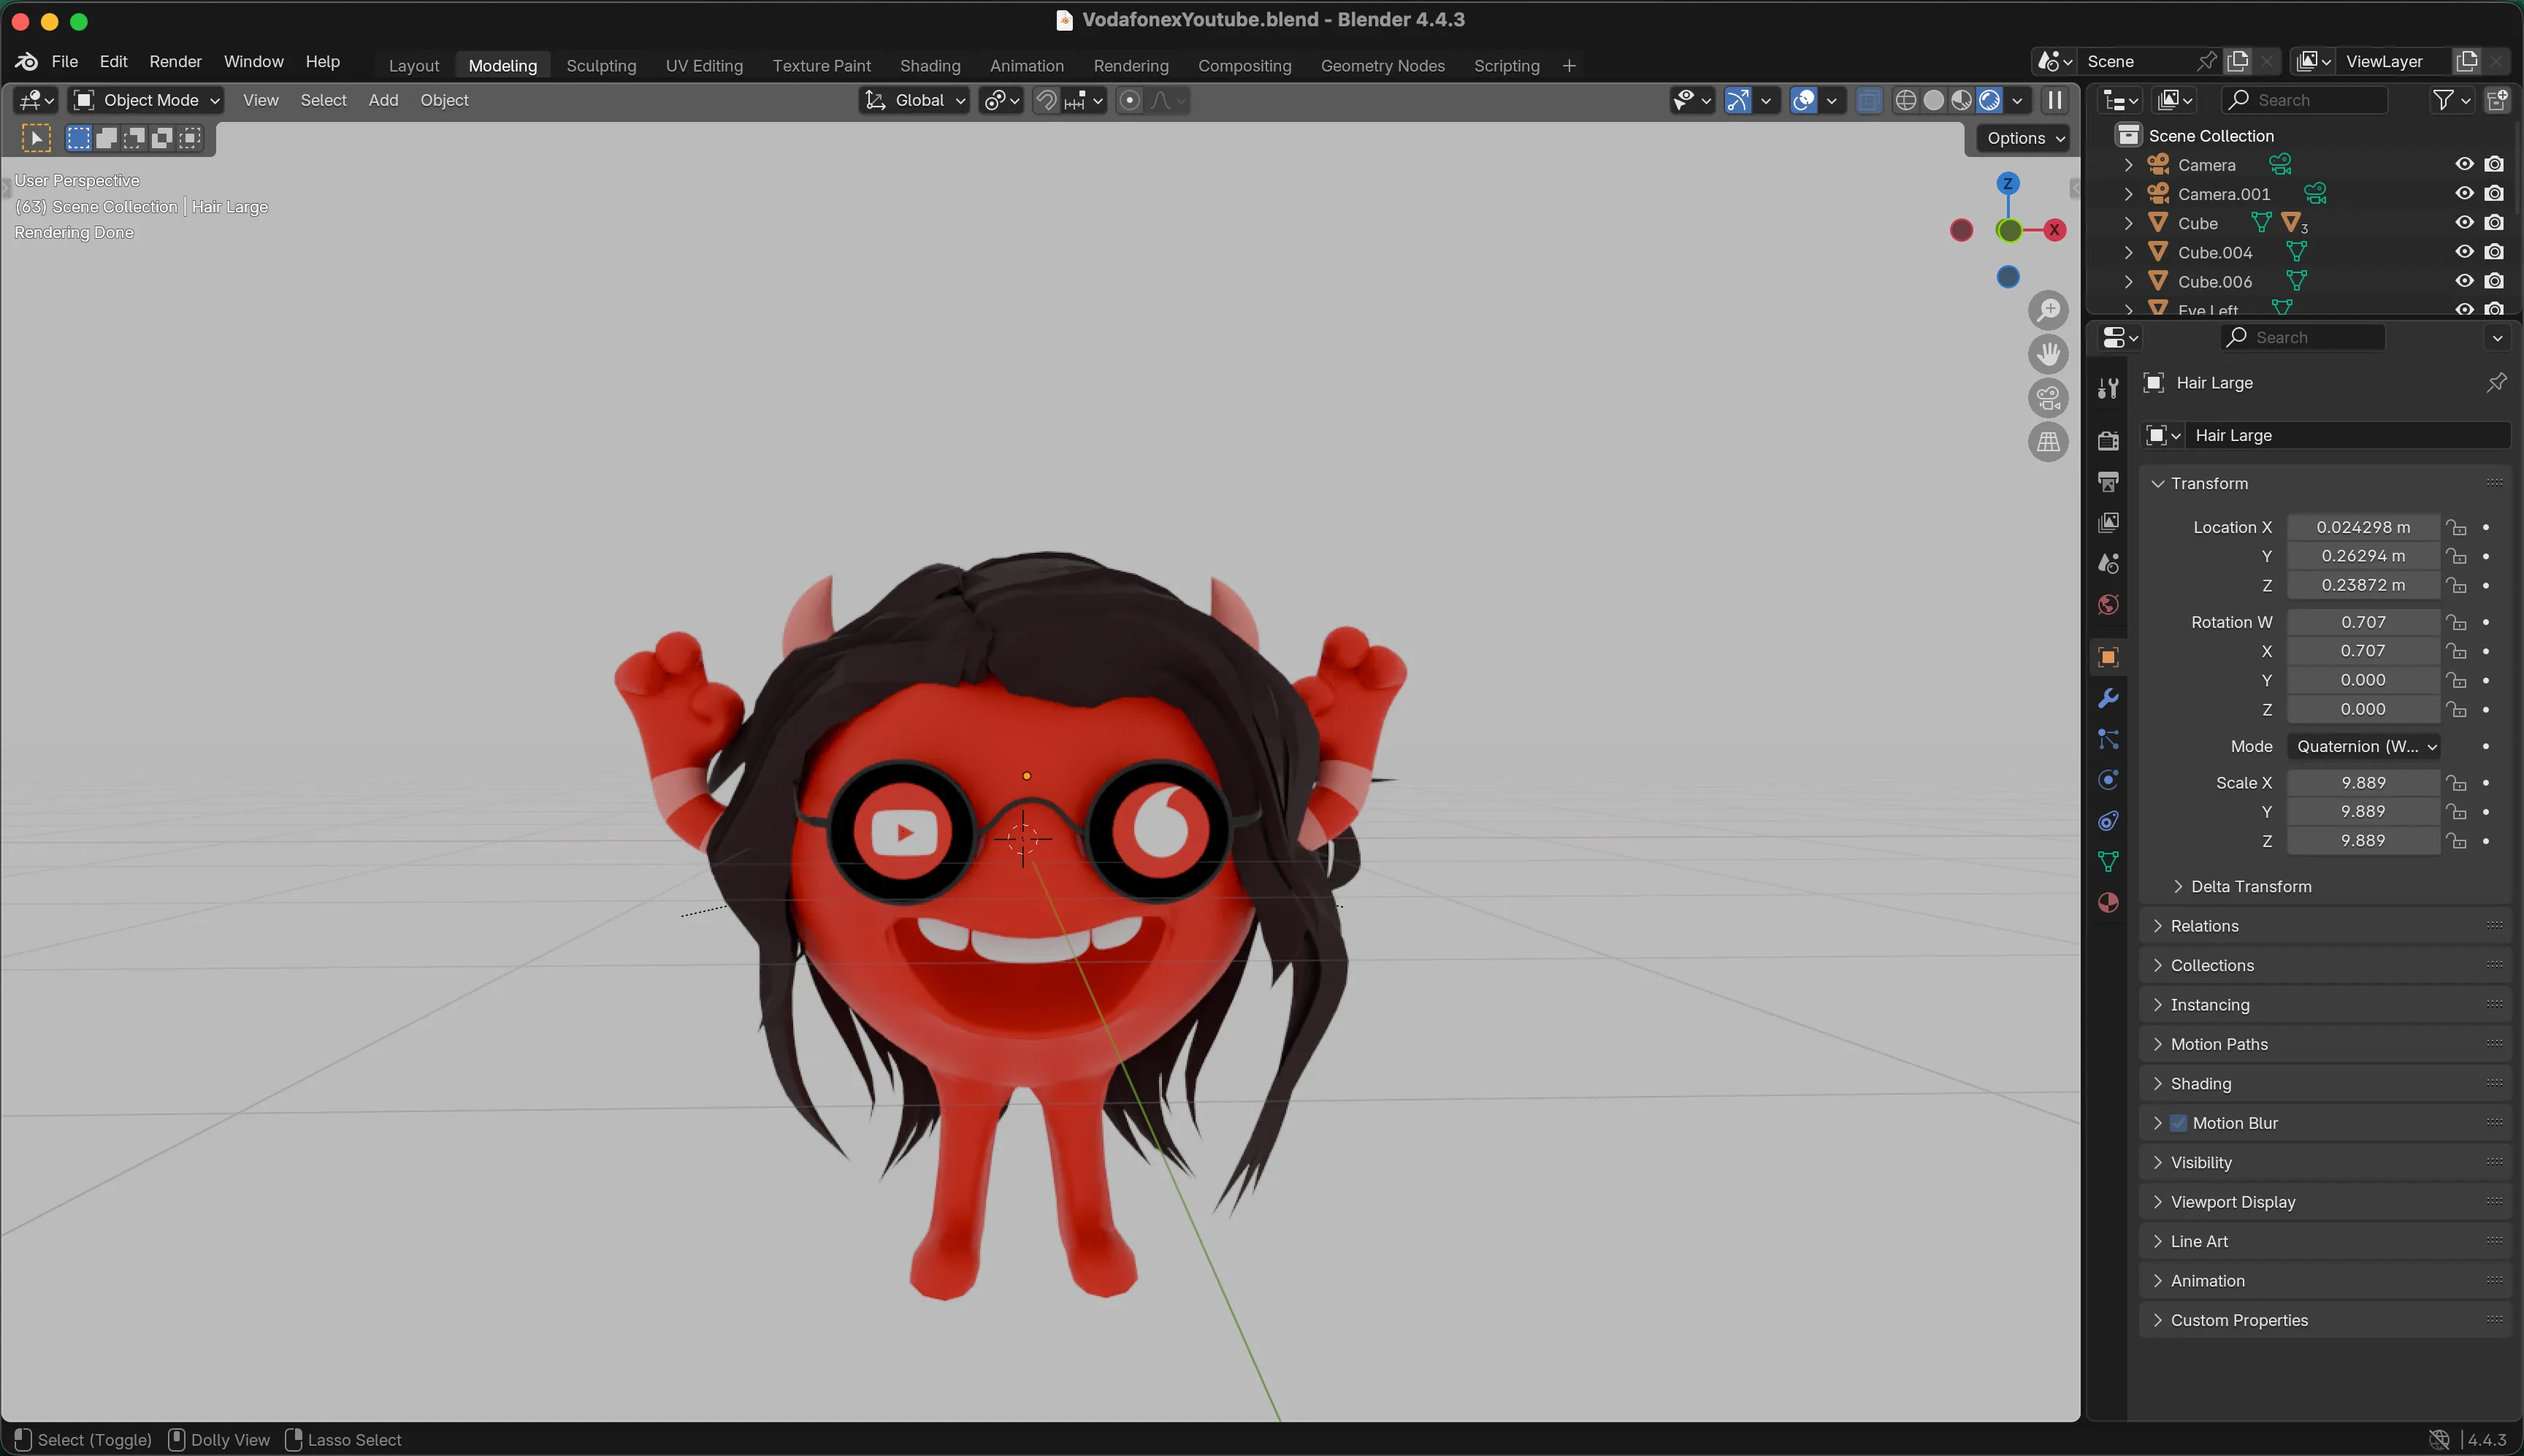Click the Location Y value field
The height and width of the screenshot is (1456, 2524).
pyautogui.click(x=2363, y=556)
